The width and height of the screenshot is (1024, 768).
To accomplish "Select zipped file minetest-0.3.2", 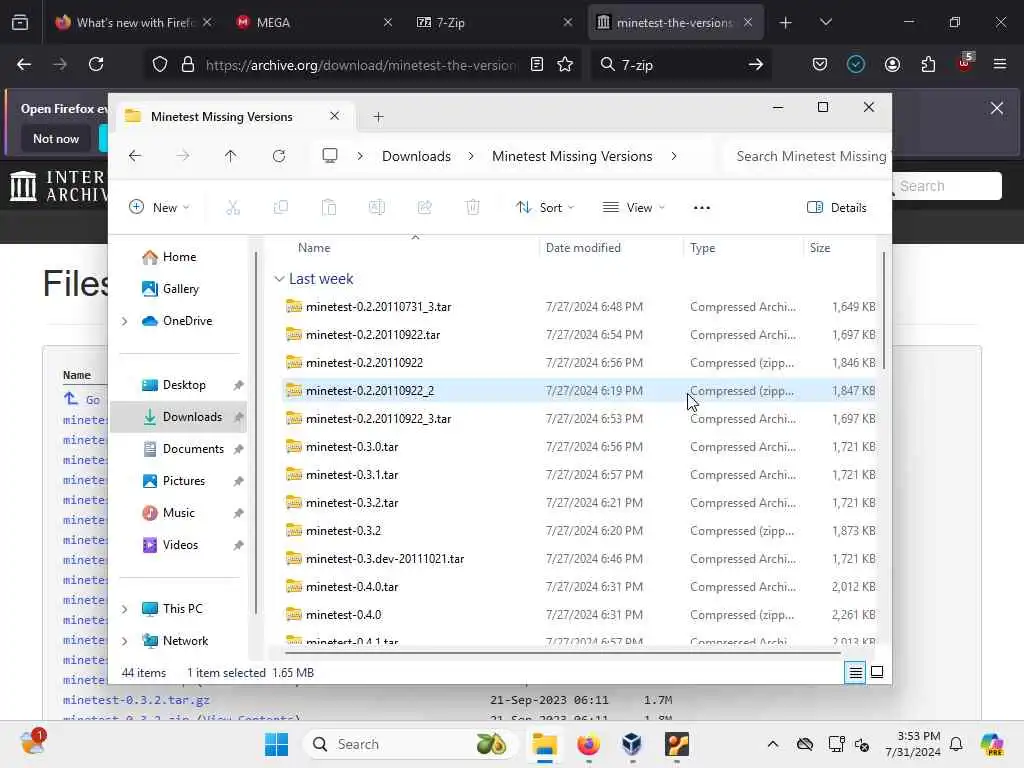I will (579, 530).
